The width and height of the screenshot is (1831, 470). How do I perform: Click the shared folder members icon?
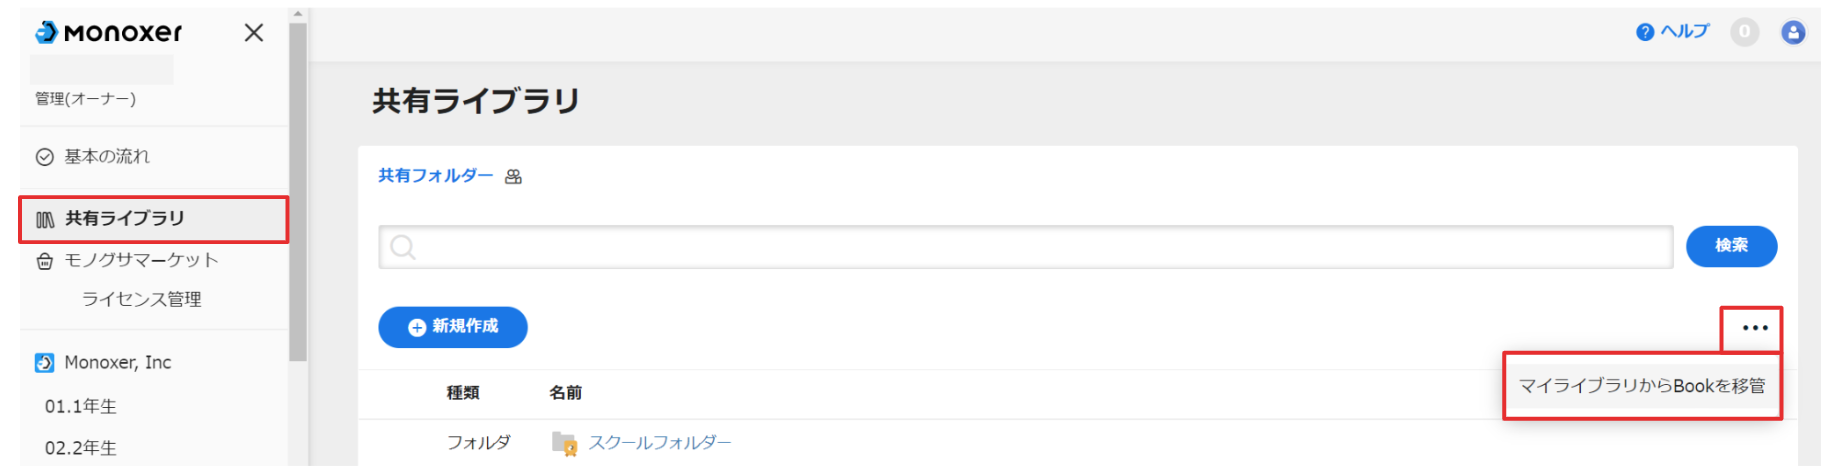[514, 177]
